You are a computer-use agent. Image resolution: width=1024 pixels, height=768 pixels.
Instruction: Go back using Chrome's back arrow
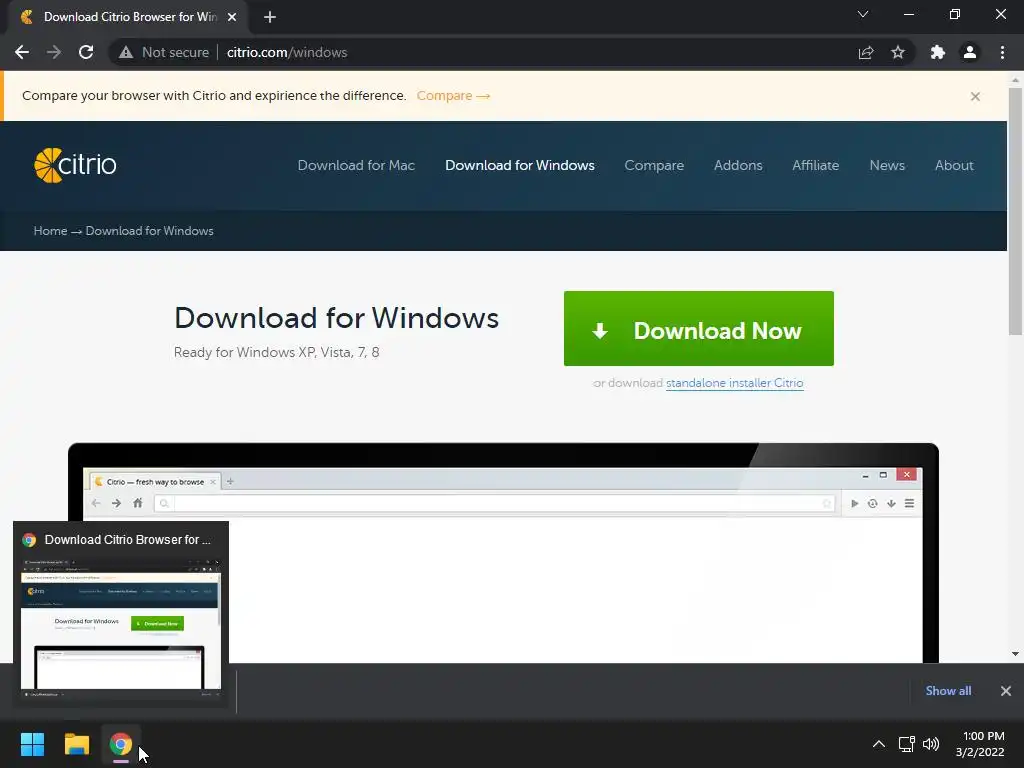point(22,52)
